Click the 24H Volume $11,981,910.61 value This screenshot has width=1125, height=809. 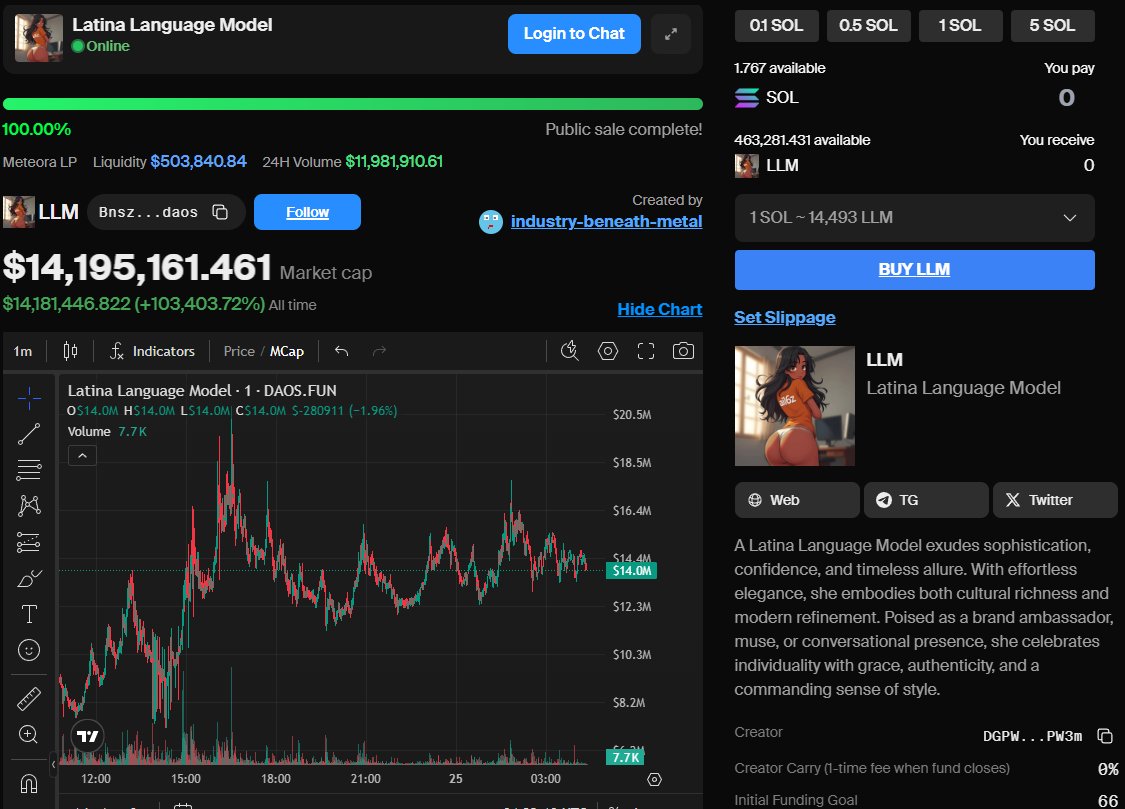(x=394, y=161)
